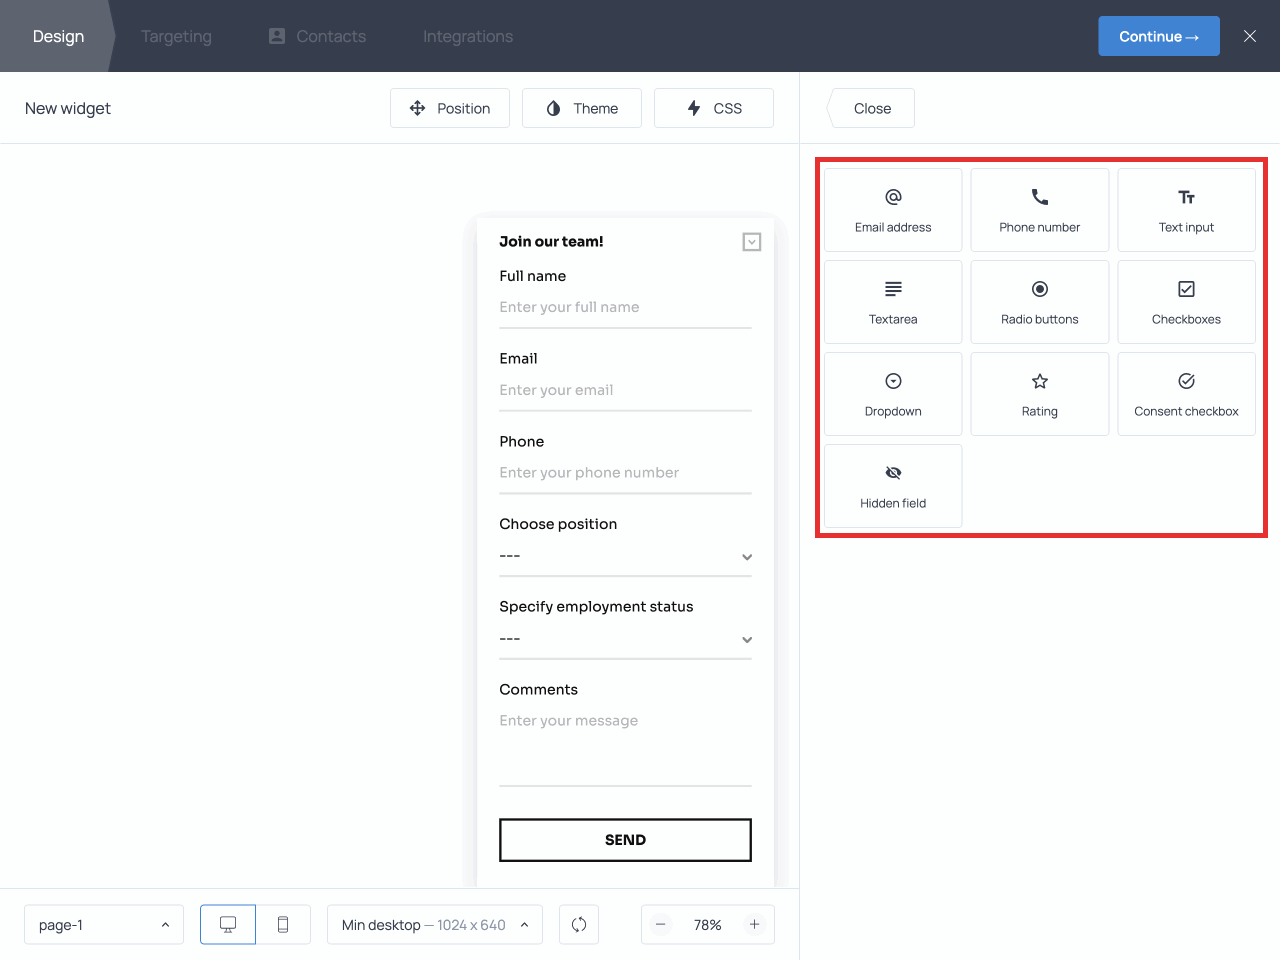The width and height of the screenshot is (1280, 960).
Task: Open the CSS editor
Action: 713,108
